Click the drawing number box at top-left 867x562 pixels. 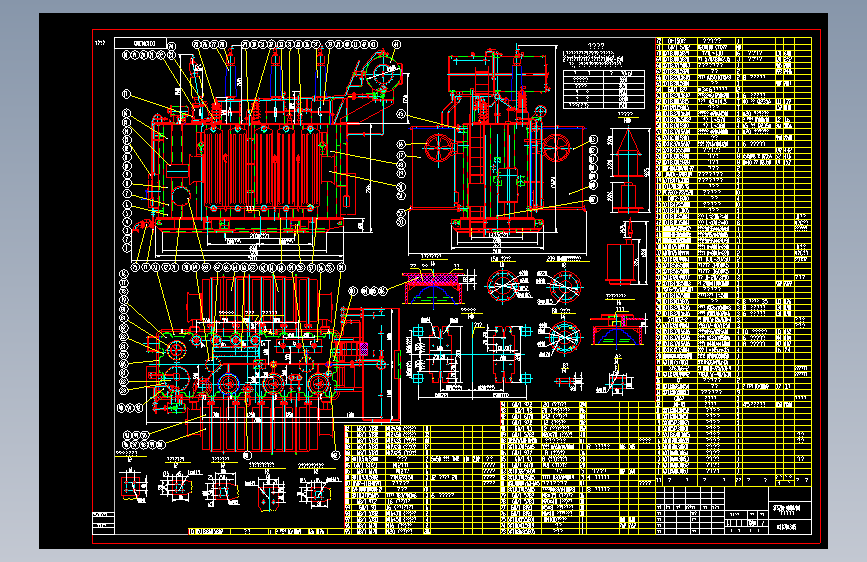141,43
